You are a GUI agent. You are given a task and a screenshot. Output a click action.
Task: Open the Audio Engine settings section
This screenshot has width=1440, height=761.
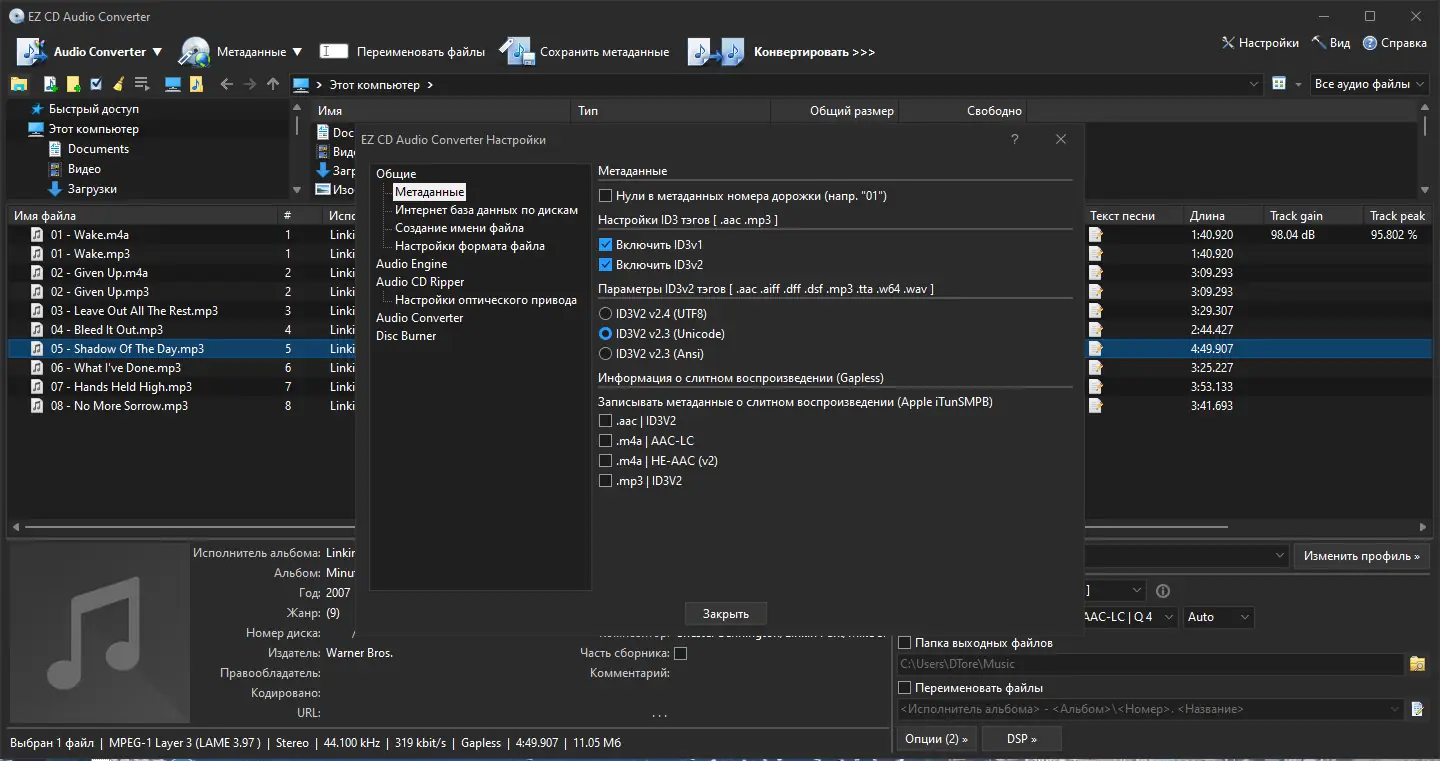[x=411, y=264]
